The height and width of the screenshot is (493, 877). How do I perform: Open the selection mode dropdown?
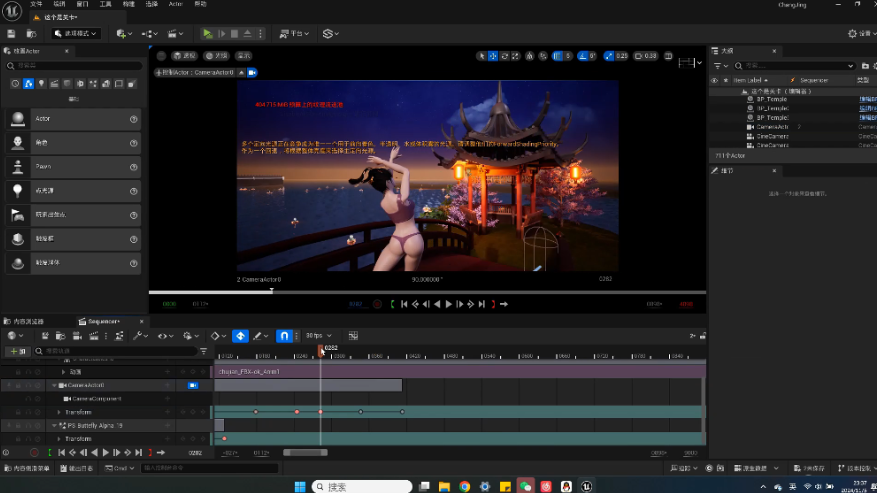pos(78,33)
